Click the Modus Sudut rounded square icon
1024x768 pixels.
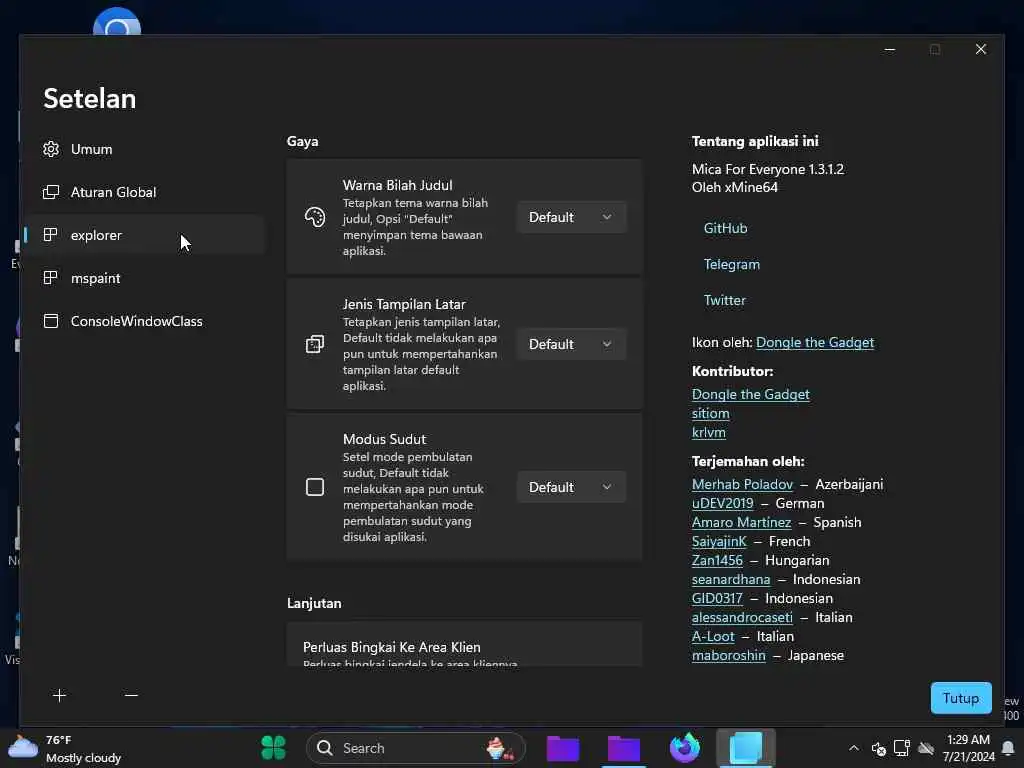point(315,487)
